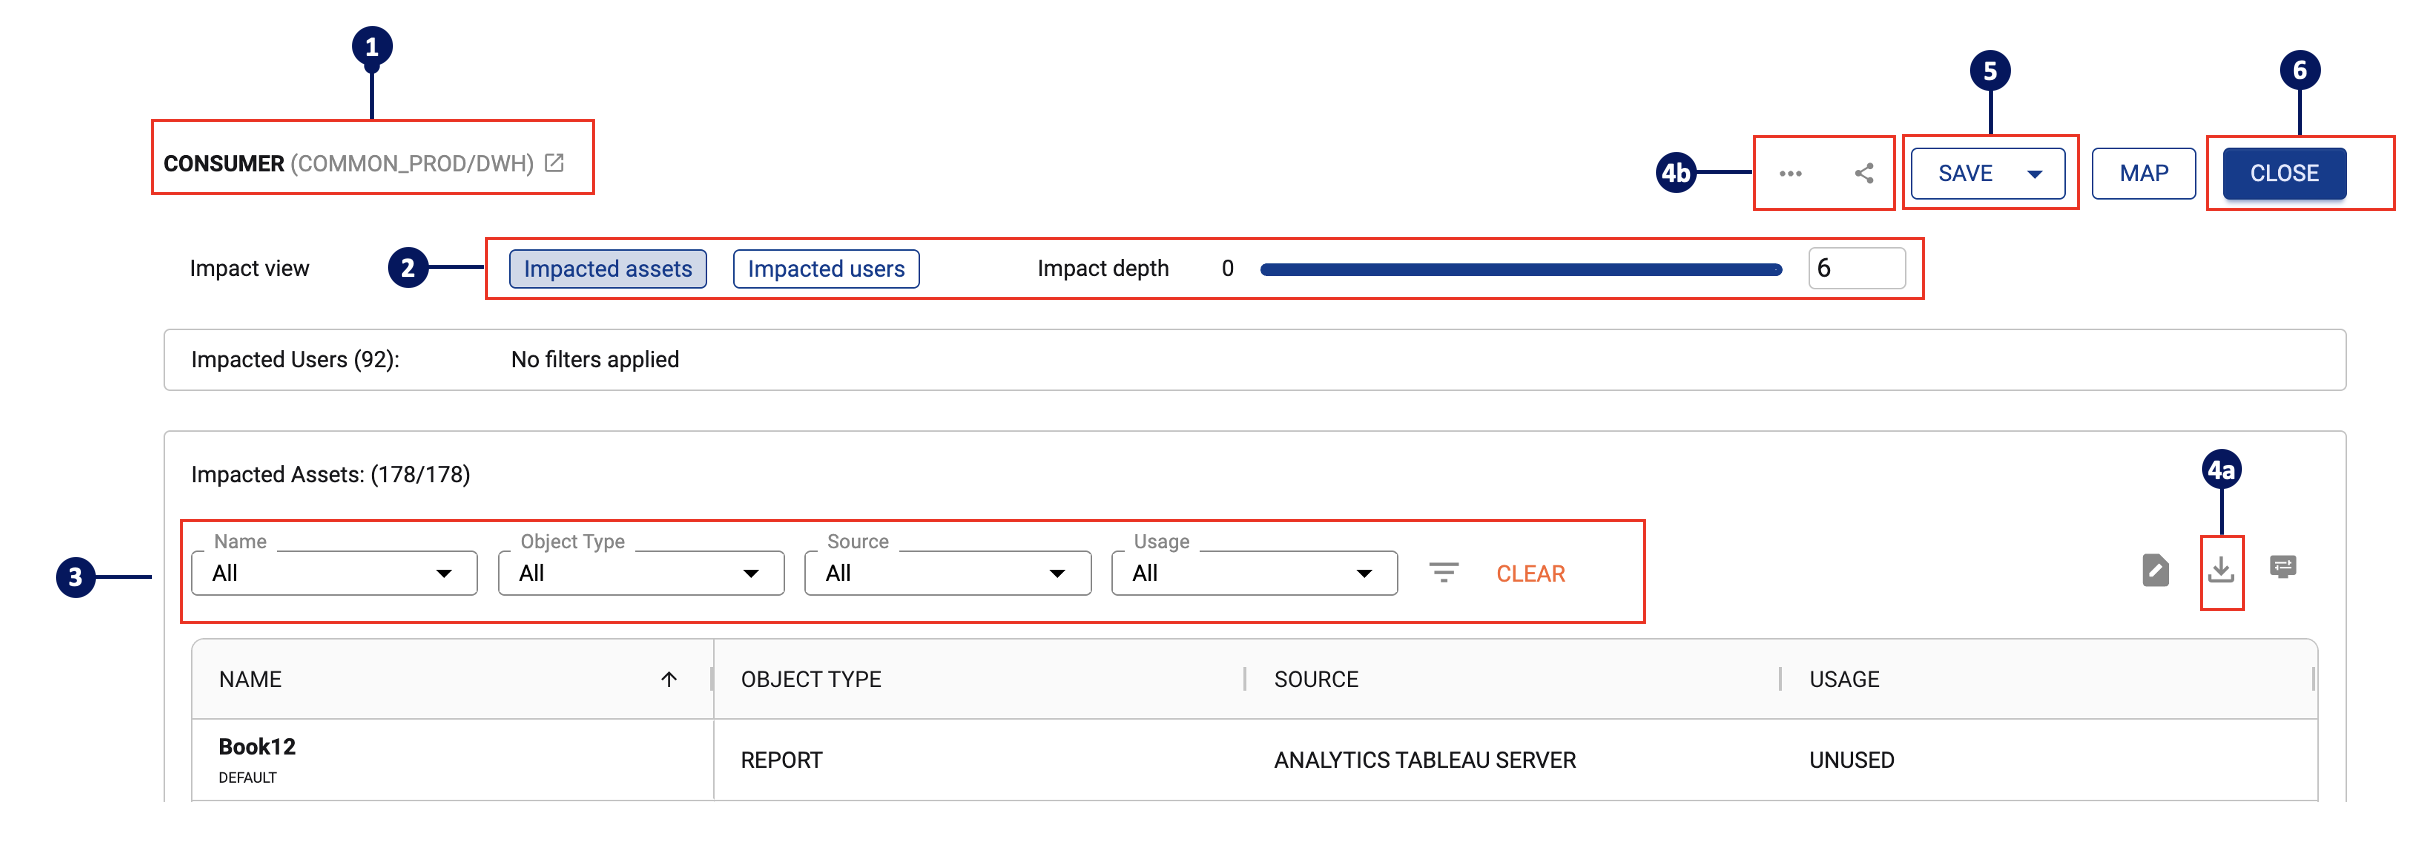Image resolution: width=2410 pixels, height=846 pixels.
Task: Click the three-dot more options icon
Action: (x=1790, y=174)
